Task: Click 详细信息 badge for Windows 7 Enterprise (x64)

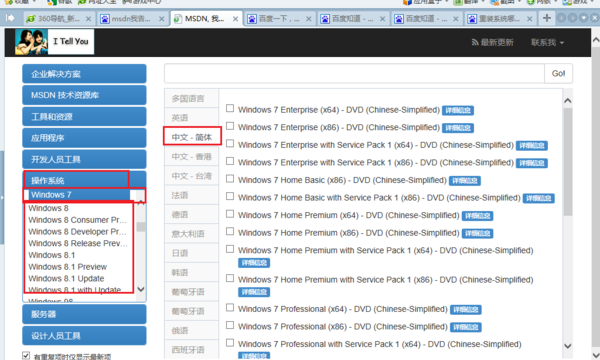Action: tap(458, 111)
